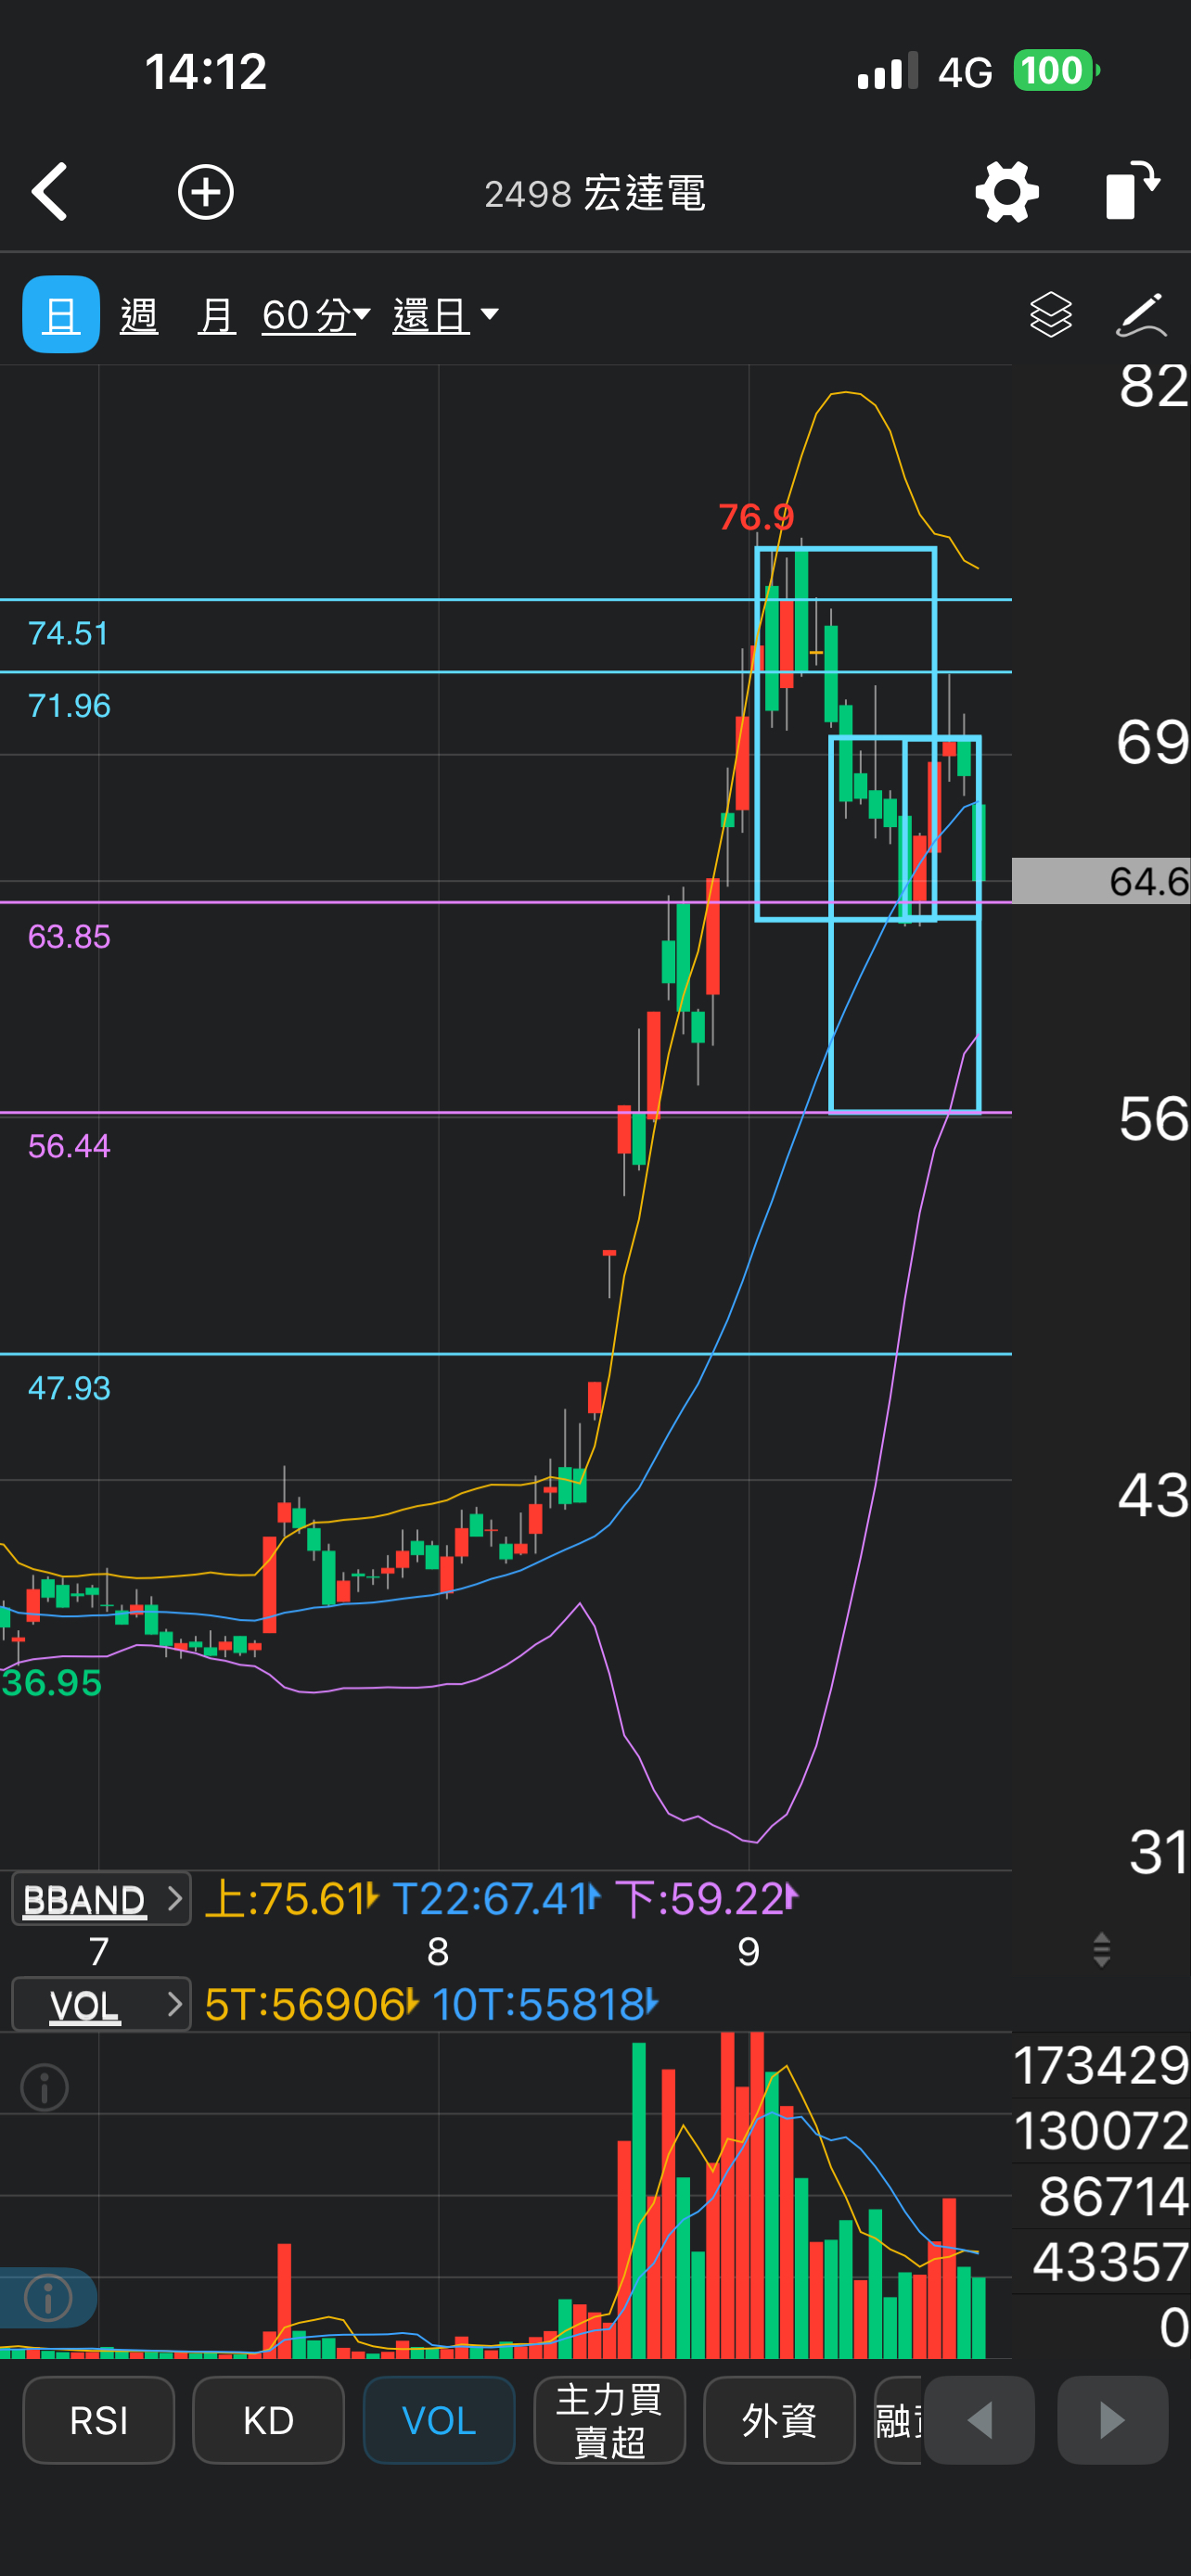The height and width of the screenshot is (2576, 1191).
Task: Tap the 56.44 support line label
Action: tap(69, 1146)
